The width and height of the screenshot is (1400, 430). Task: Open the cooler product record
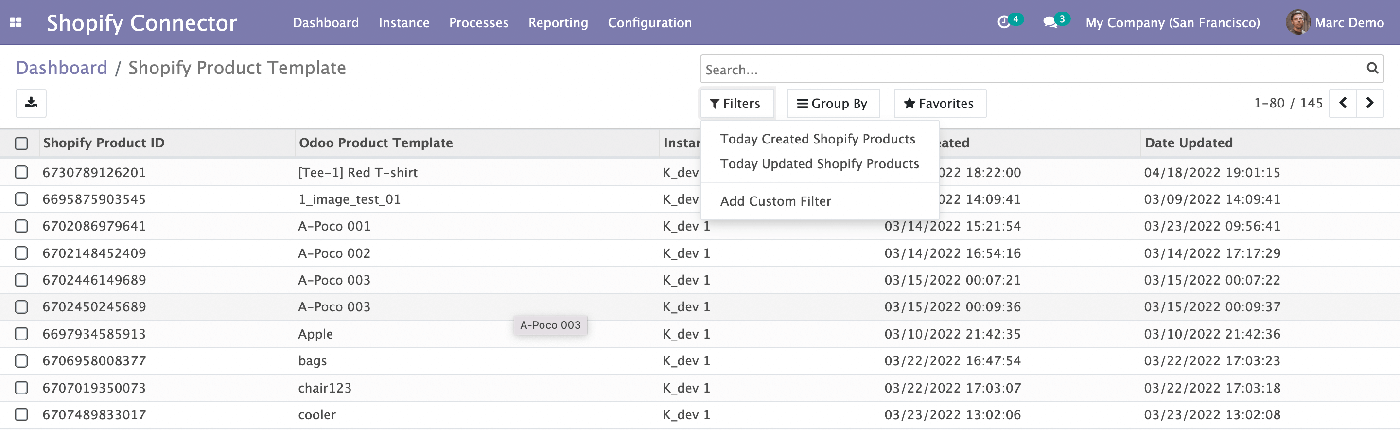click(317, 415)
